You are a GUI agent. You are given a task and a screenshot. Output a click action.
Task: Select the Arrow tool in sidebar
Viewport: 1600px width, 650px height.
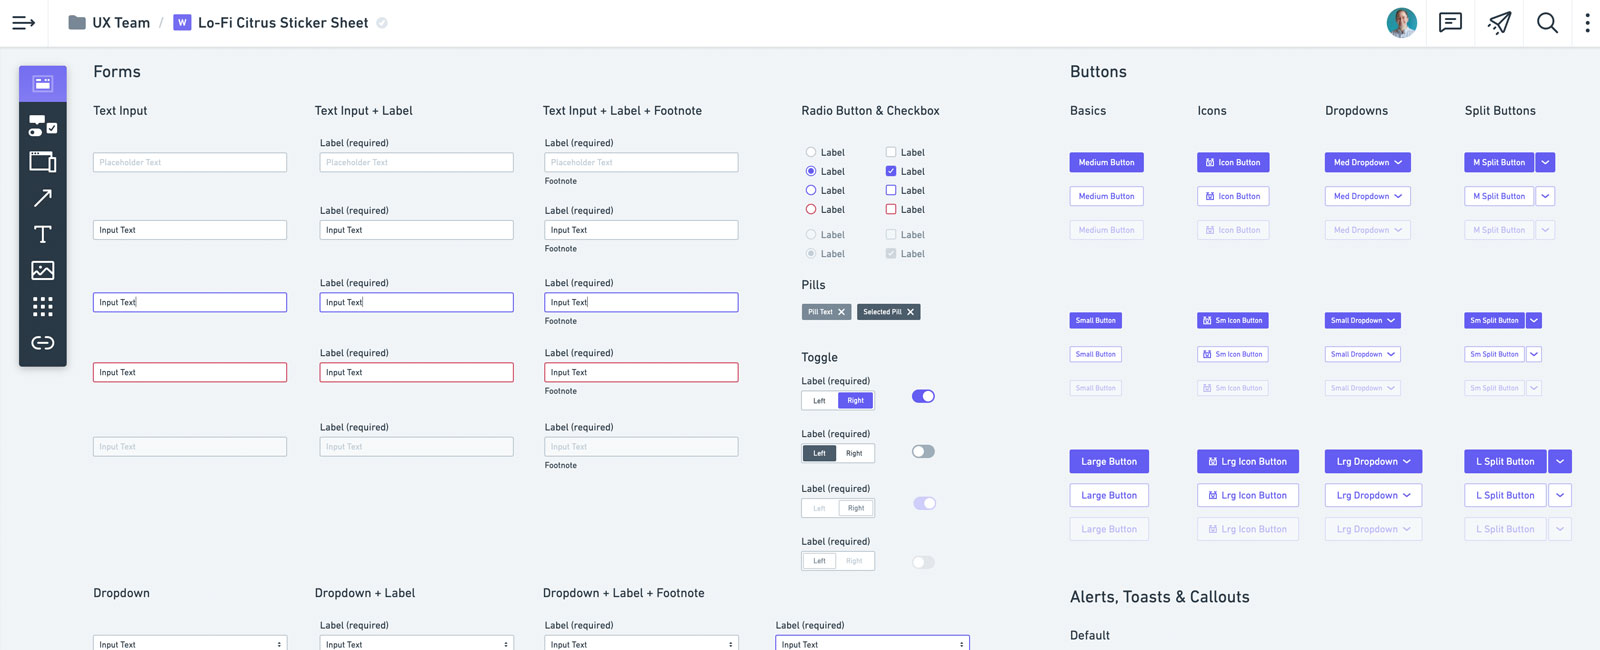click(x=42, y=198)
